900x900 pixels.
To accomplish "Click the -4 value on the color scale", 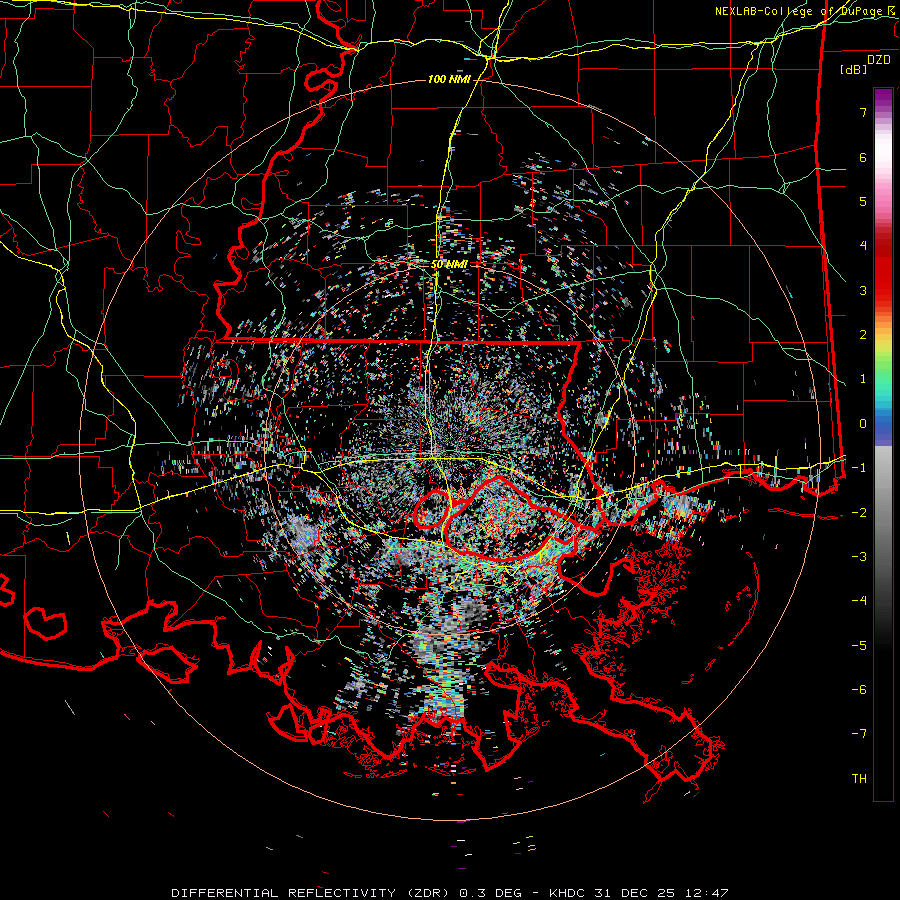I will coord(859,601).
